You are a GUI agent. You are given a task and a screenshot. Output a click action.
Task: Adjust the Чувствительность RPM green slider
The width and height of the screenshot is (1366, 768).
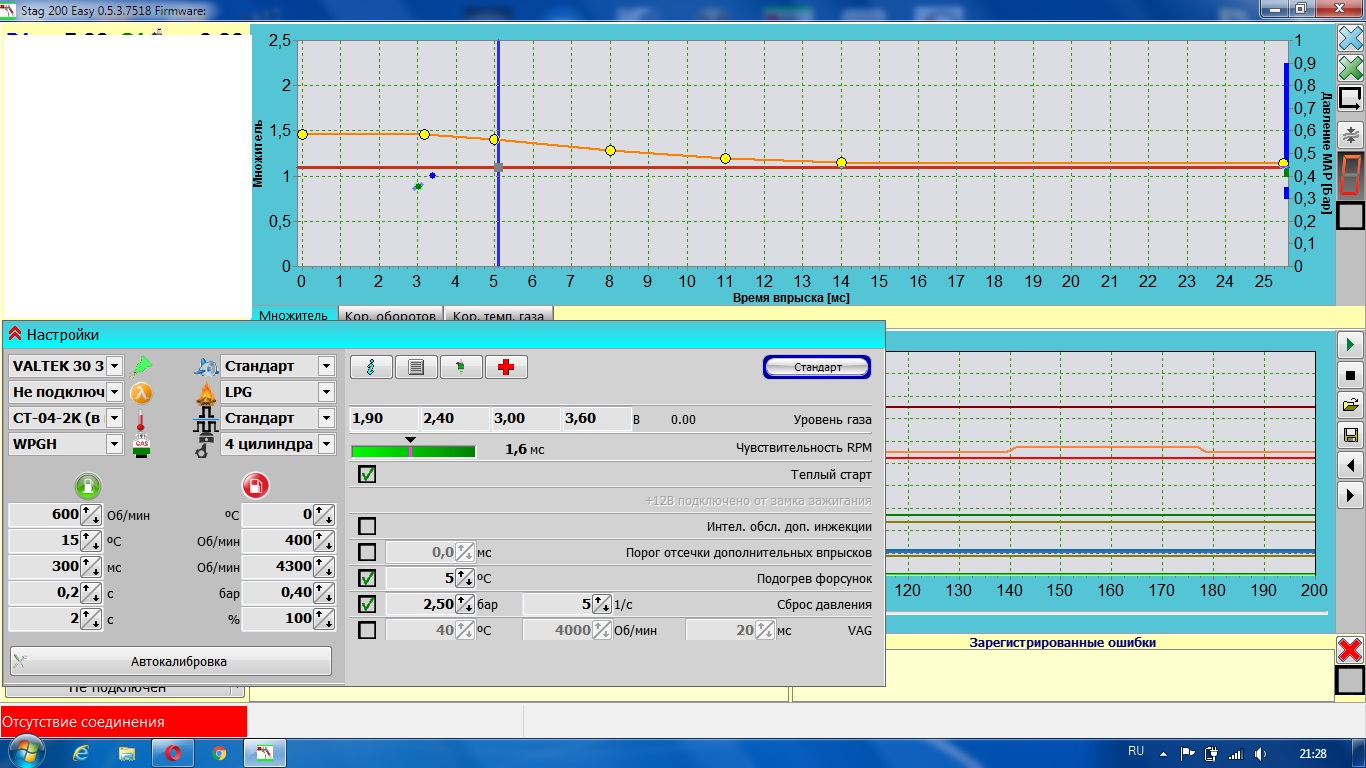[x=413, y=451]
